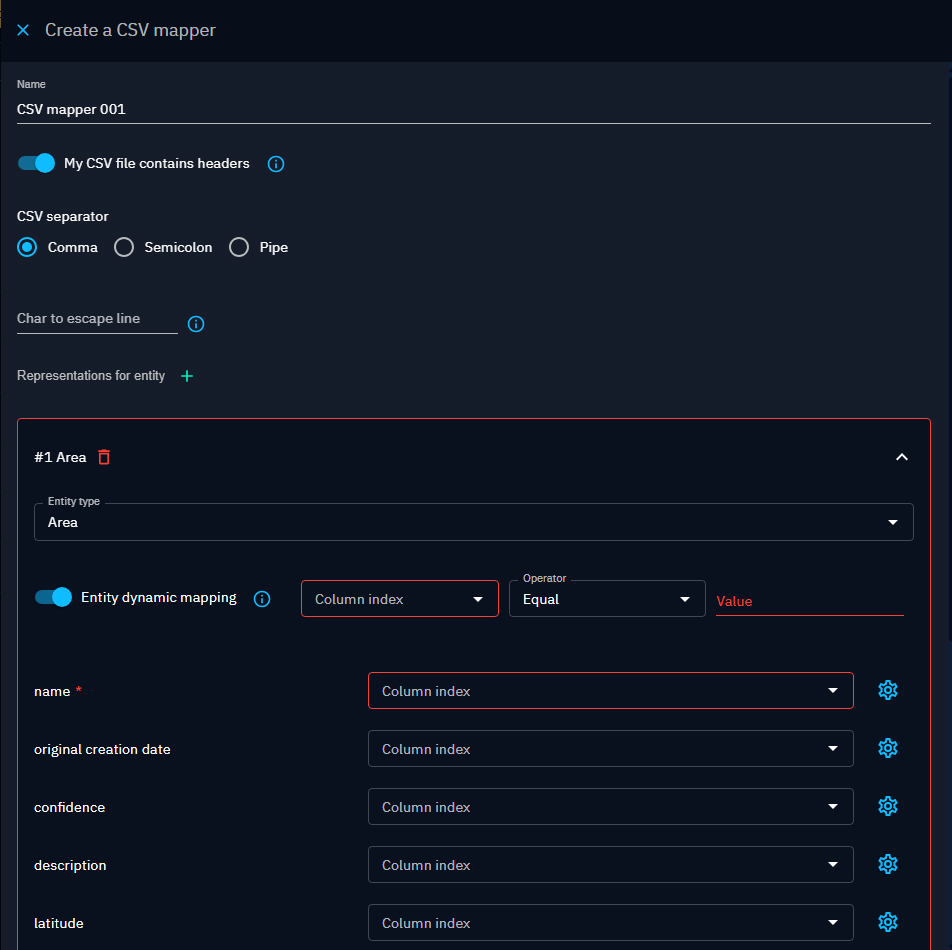Delete the #1 Area representation
The height and width of the screenshot is (950, 952).
pos(104,457)
